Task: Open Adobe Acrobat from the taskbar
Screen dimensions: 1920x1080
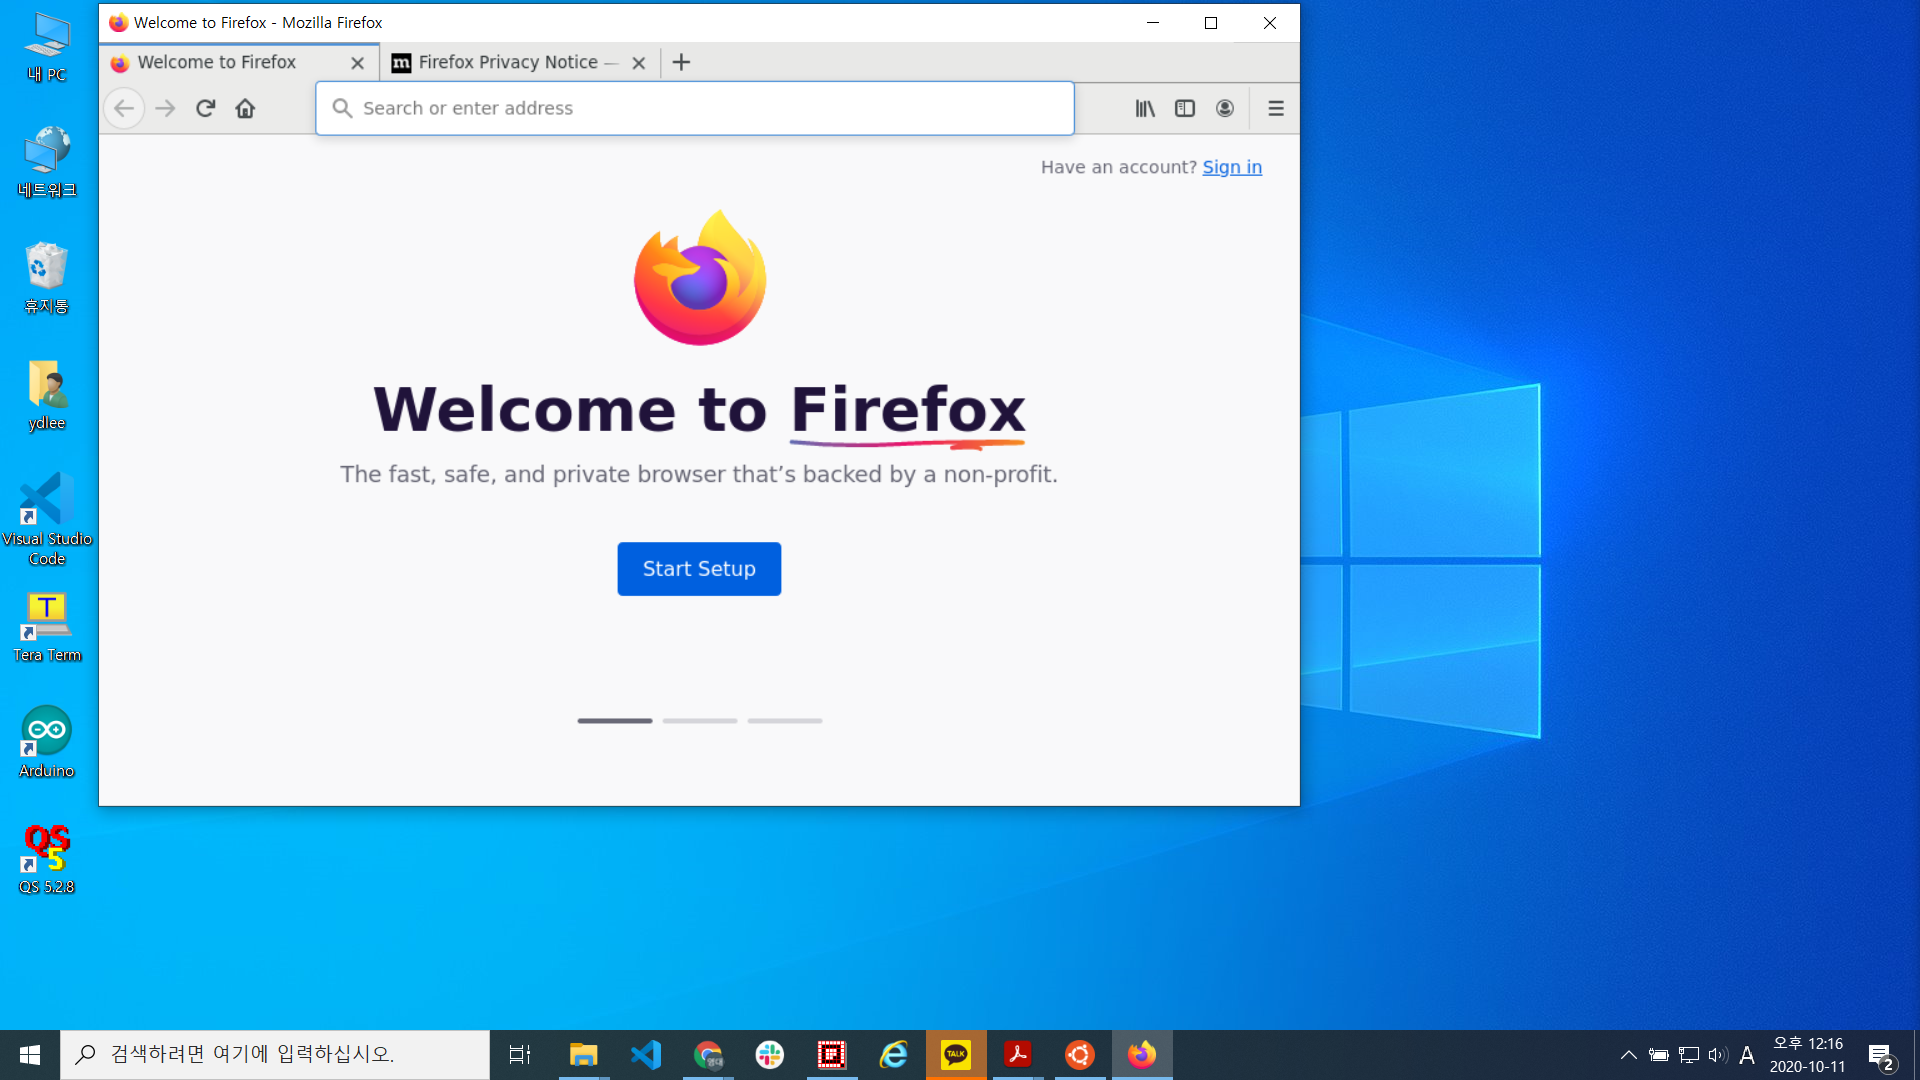Action: (1017, 1054)
